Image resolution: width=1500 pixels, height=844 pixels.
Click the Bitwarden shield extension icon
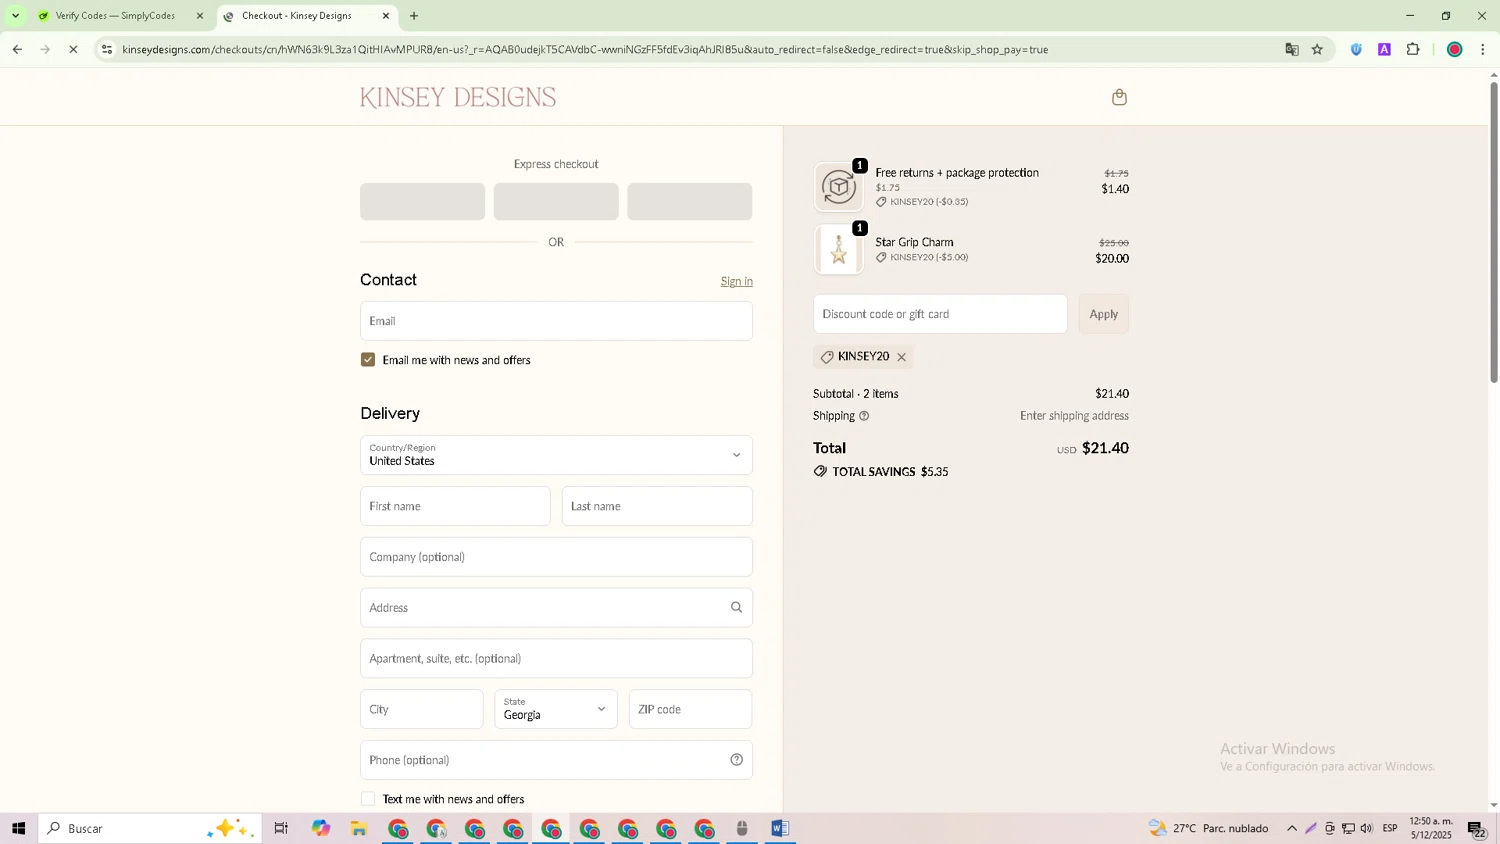[x=1356, y=49]
